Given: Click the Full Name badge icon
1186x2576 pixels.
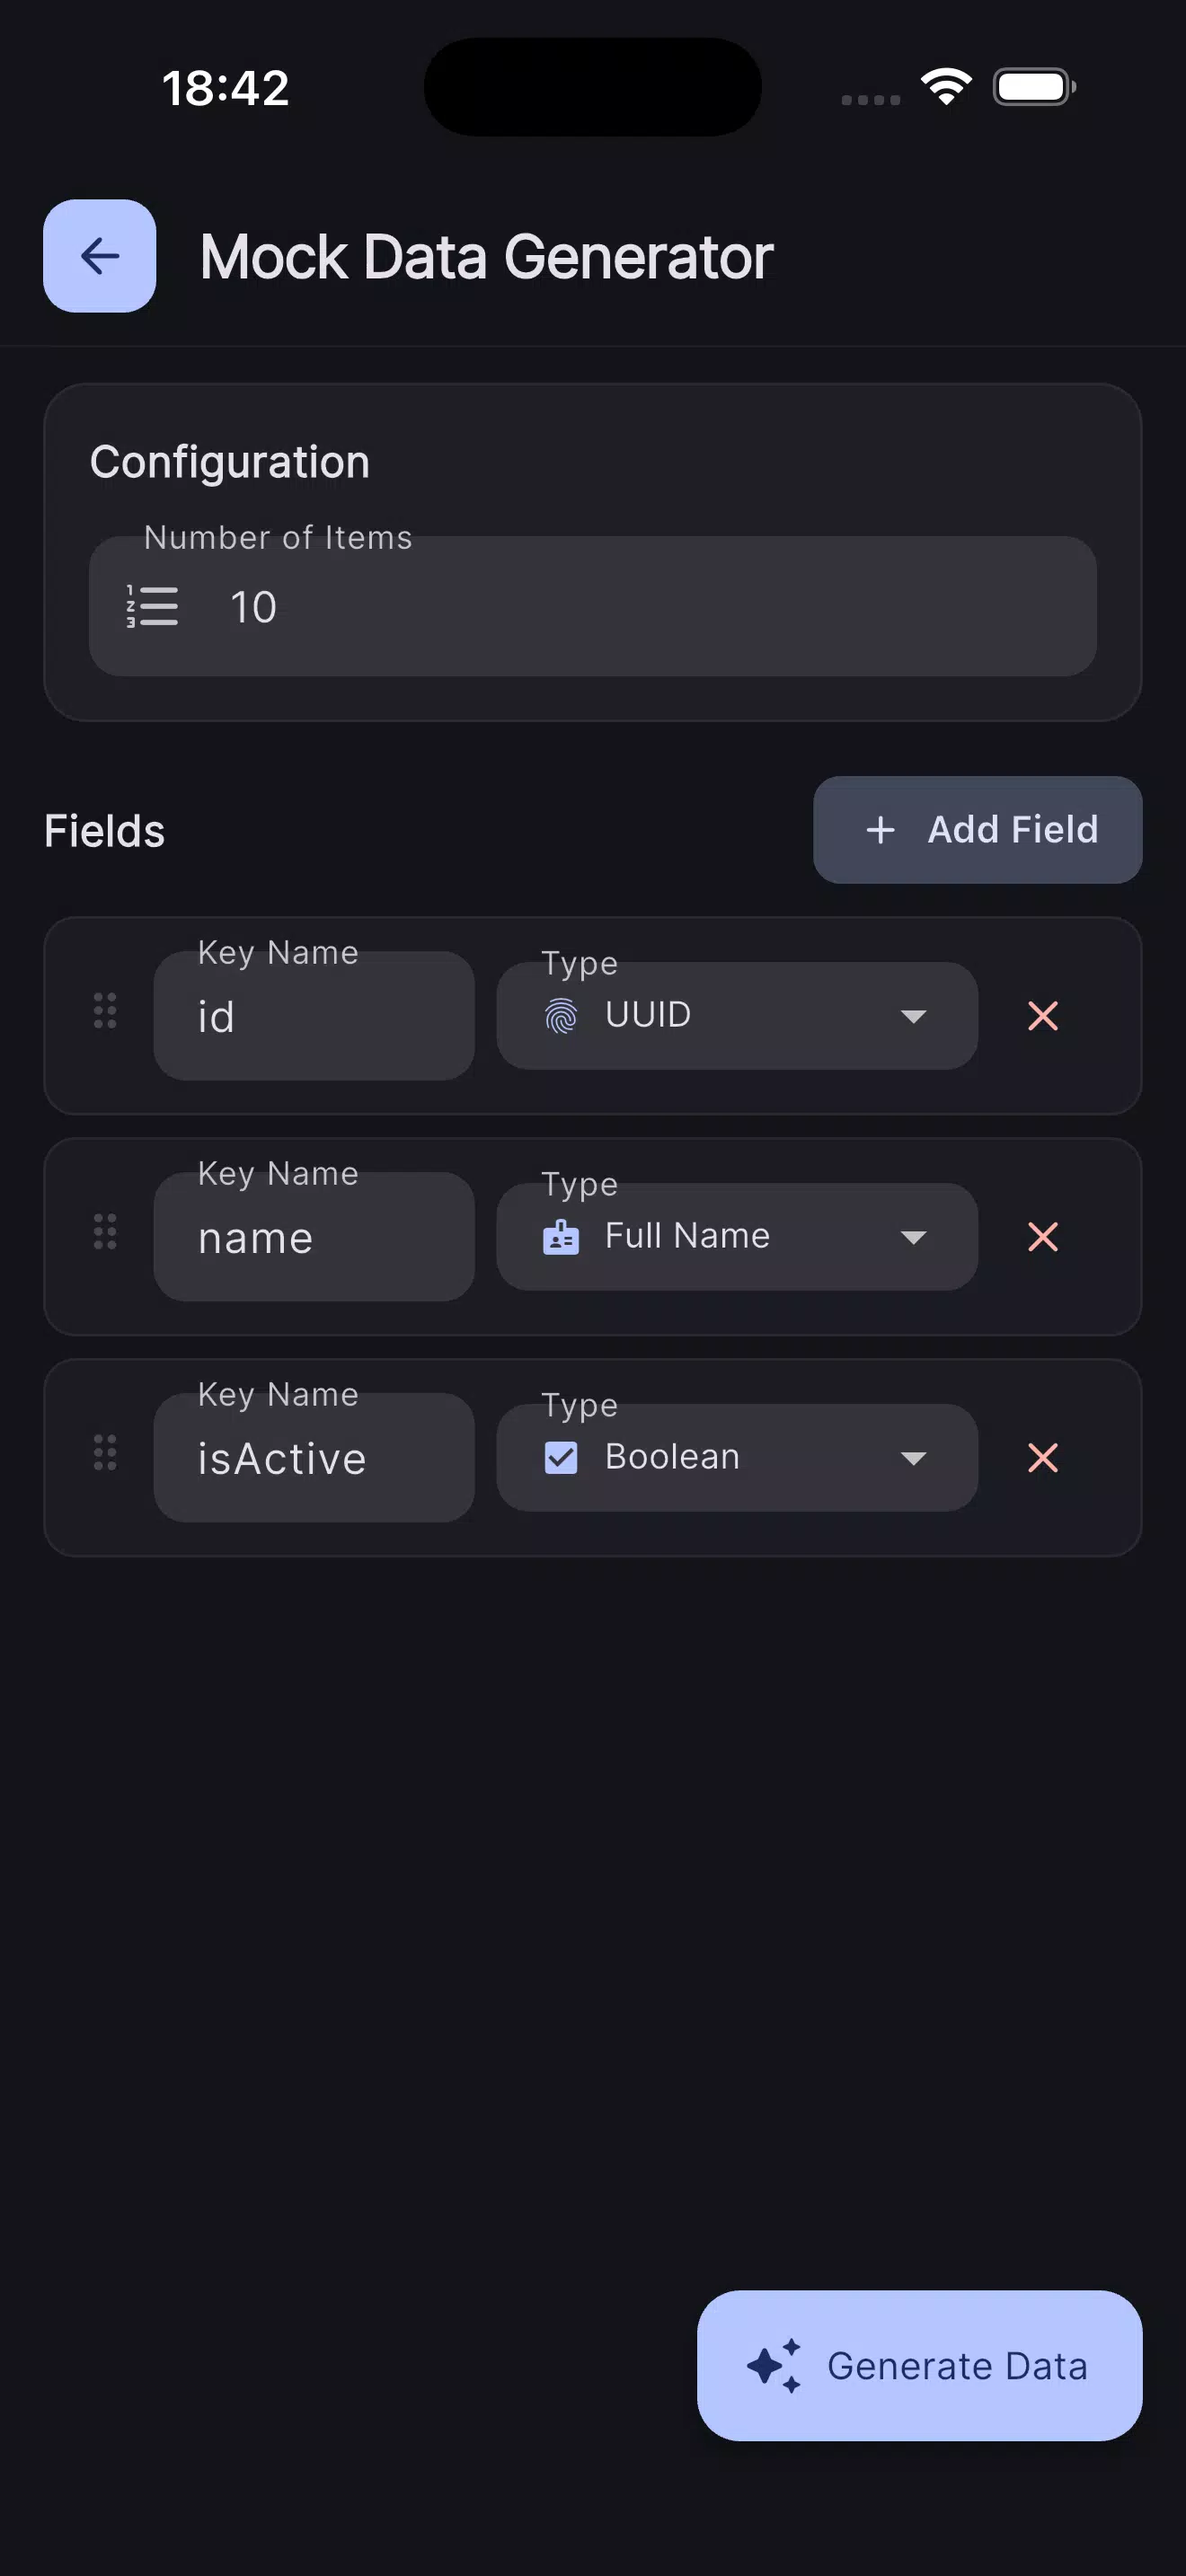Looking at the screenshot, I should pyautogui.click(x=561, y=1237).
